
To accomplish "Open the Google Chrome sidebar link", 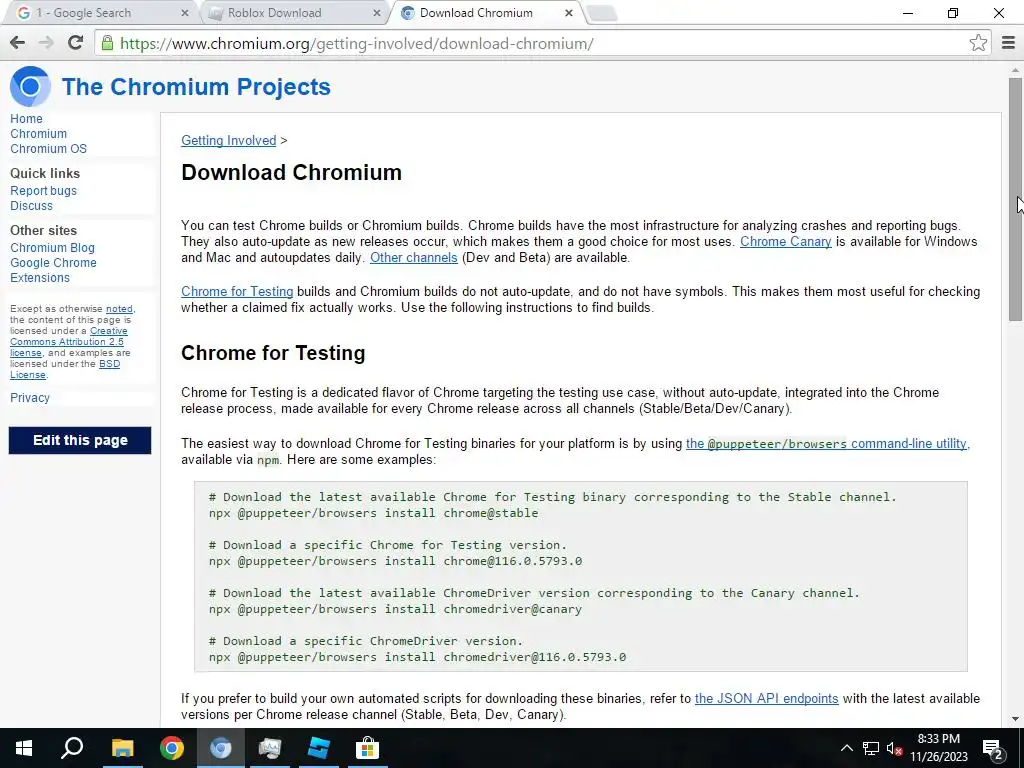I will (53, 263).
